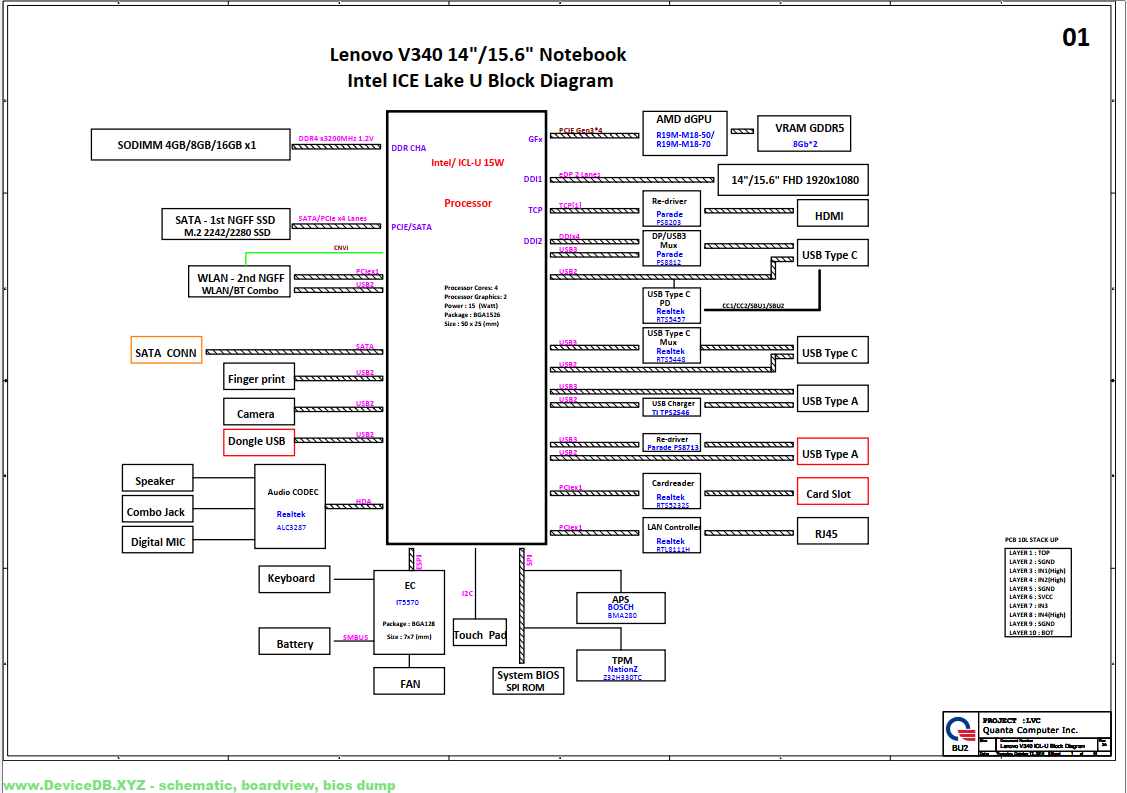Viewport: 1127px width, 793px height.
Task: Click the "Lenovo V340 14"/15.6" Notebook" title
Action: pos(478,55)
